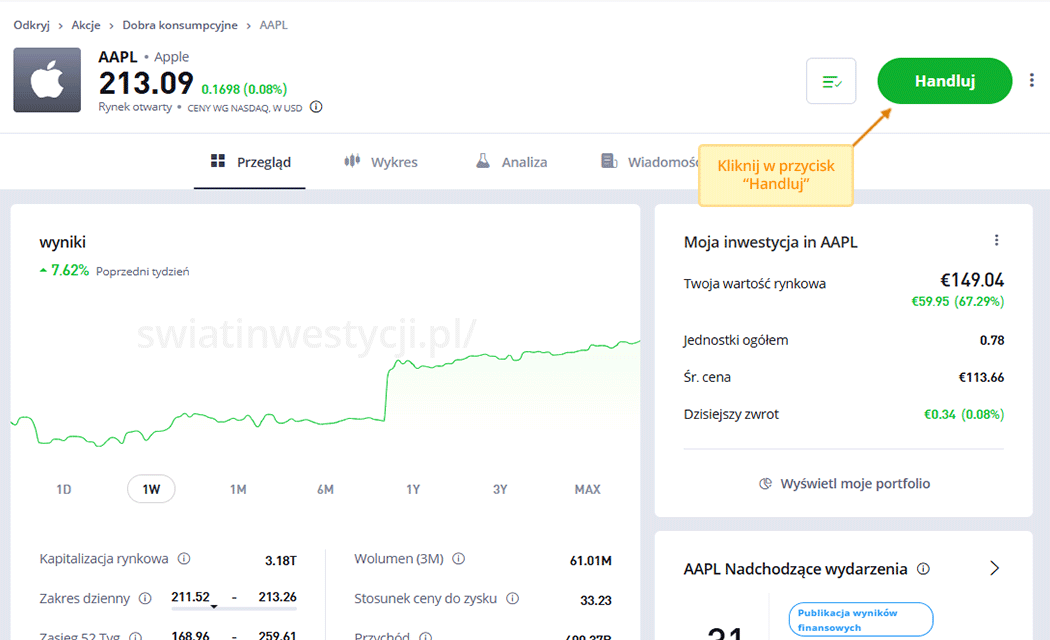
Task: Select the 1M chart range
Action: click(x=238, y=489)
